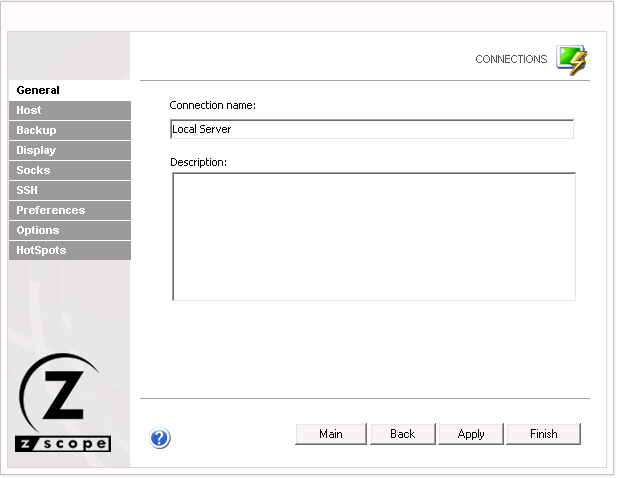This screenshot has width=618, height=478.
Task: Go to the Socks tab
Action: click(x=70, y=170)
